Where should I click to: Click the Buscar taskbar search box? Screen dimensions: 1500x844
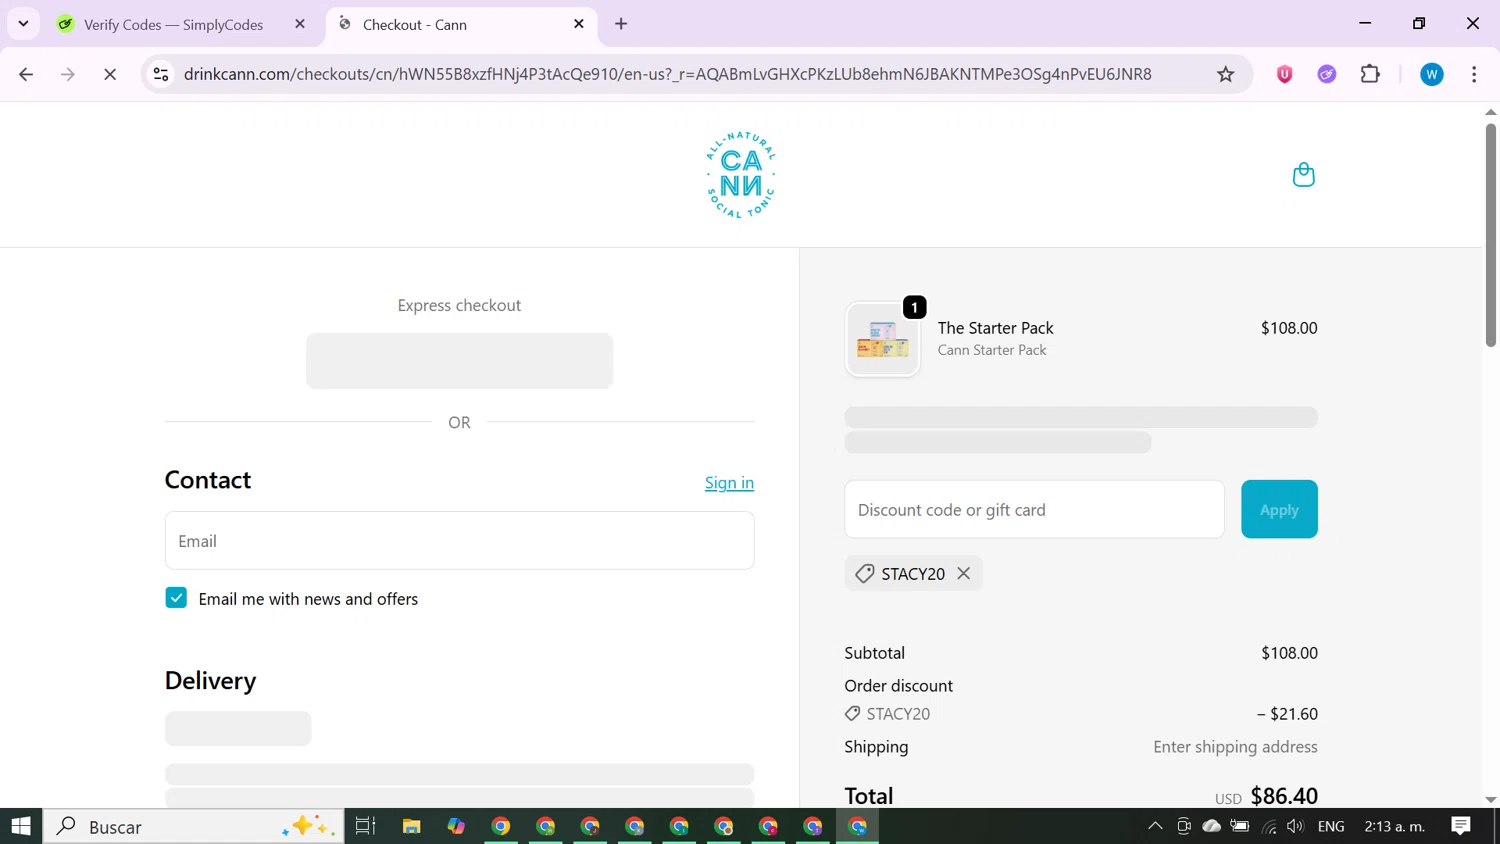click(x=193, y=826)
